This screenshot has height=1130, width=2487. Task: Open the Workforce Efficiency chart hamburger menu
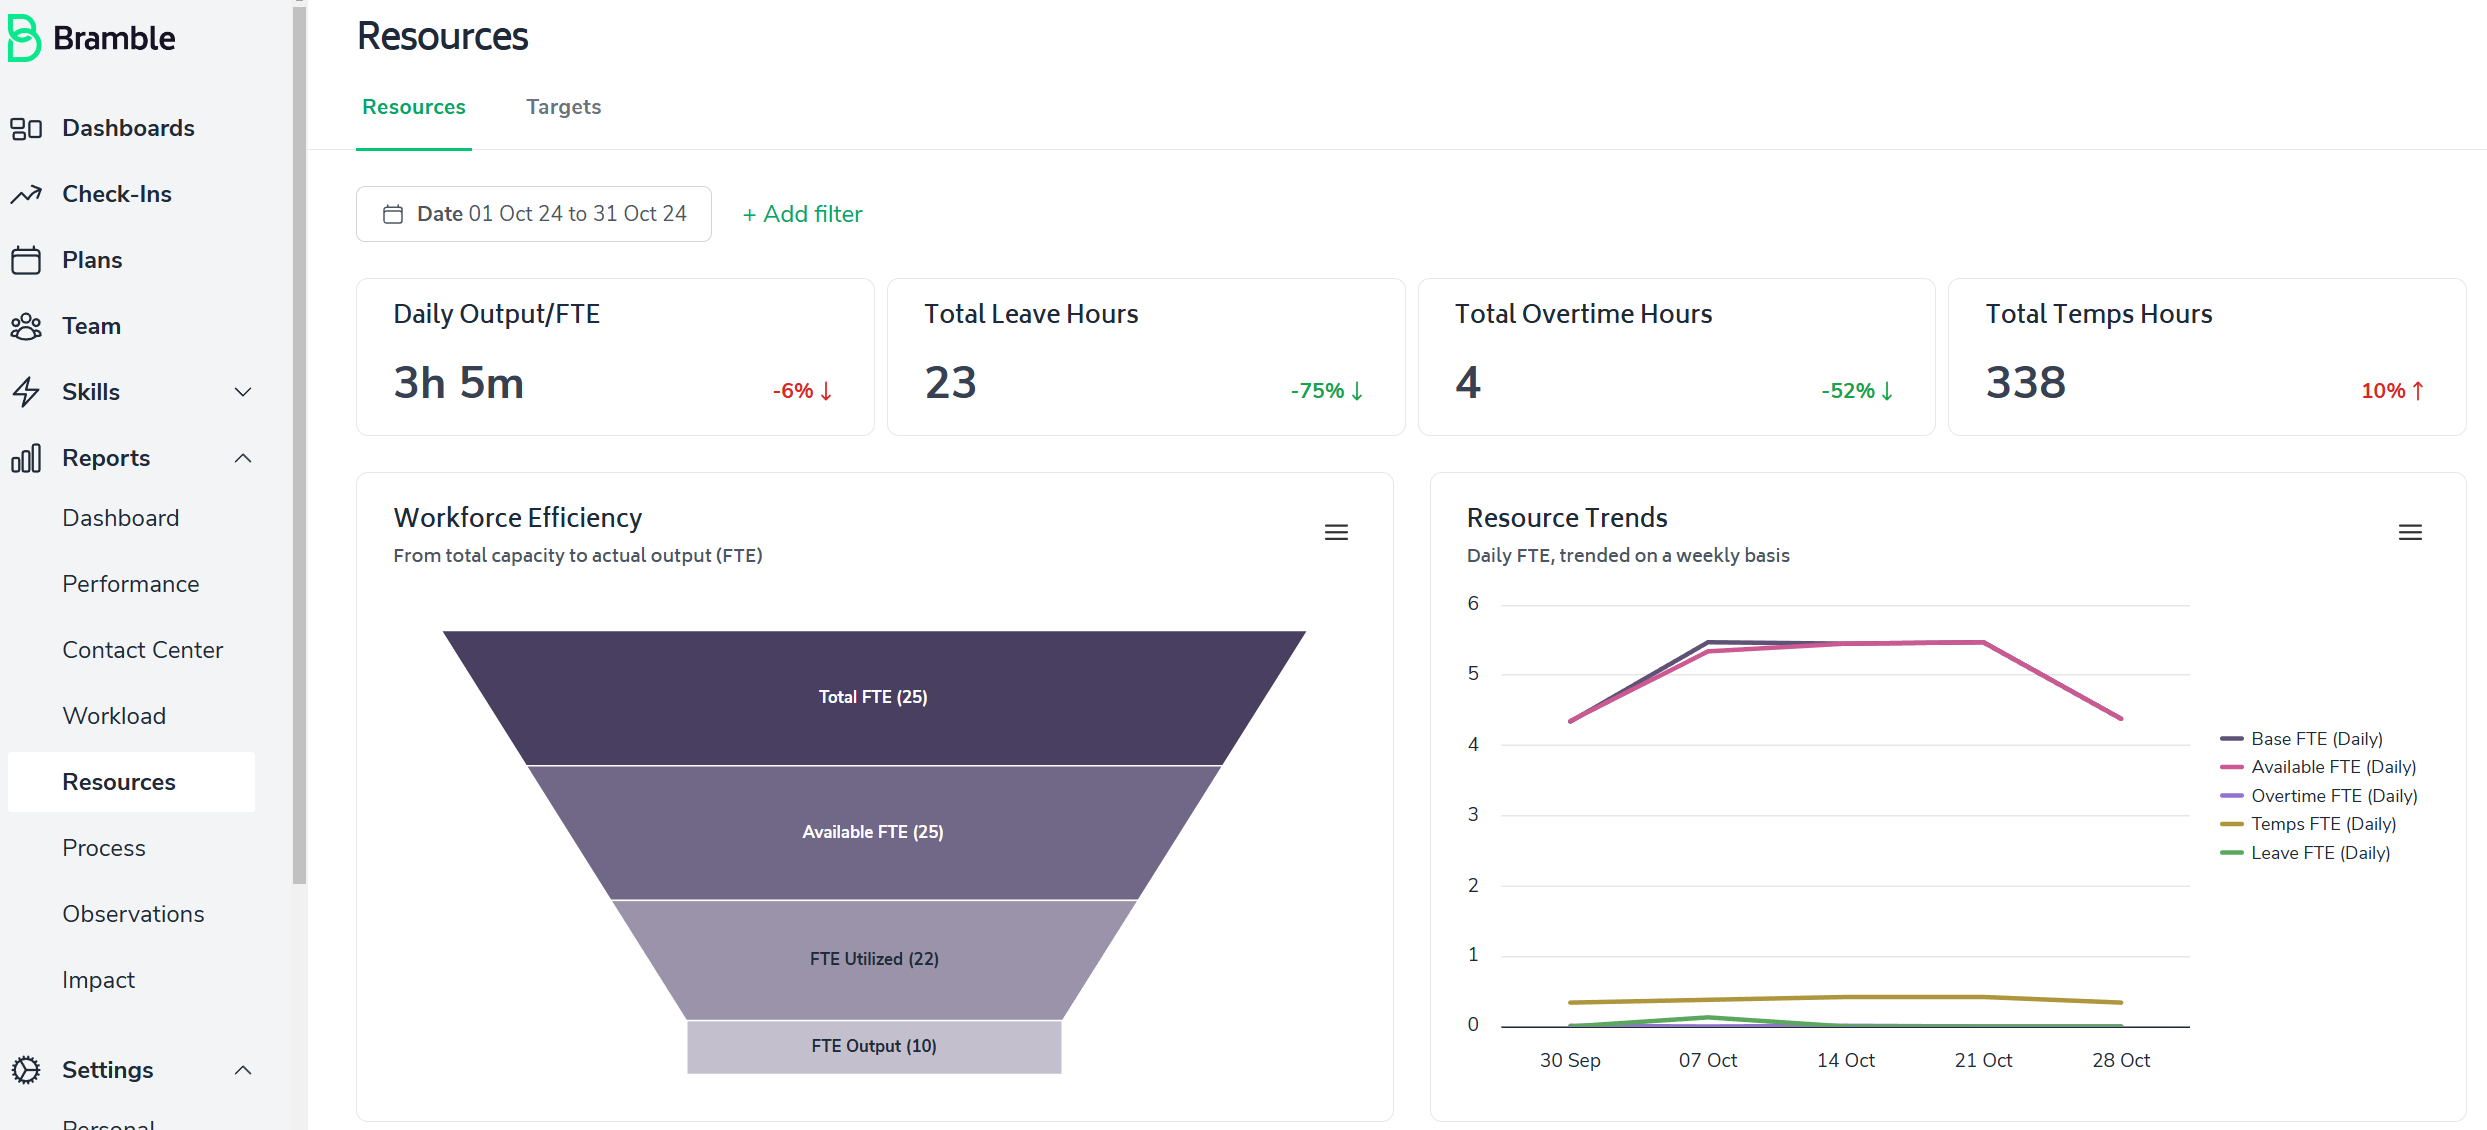pyautogui.click(x=1336, y=533)
